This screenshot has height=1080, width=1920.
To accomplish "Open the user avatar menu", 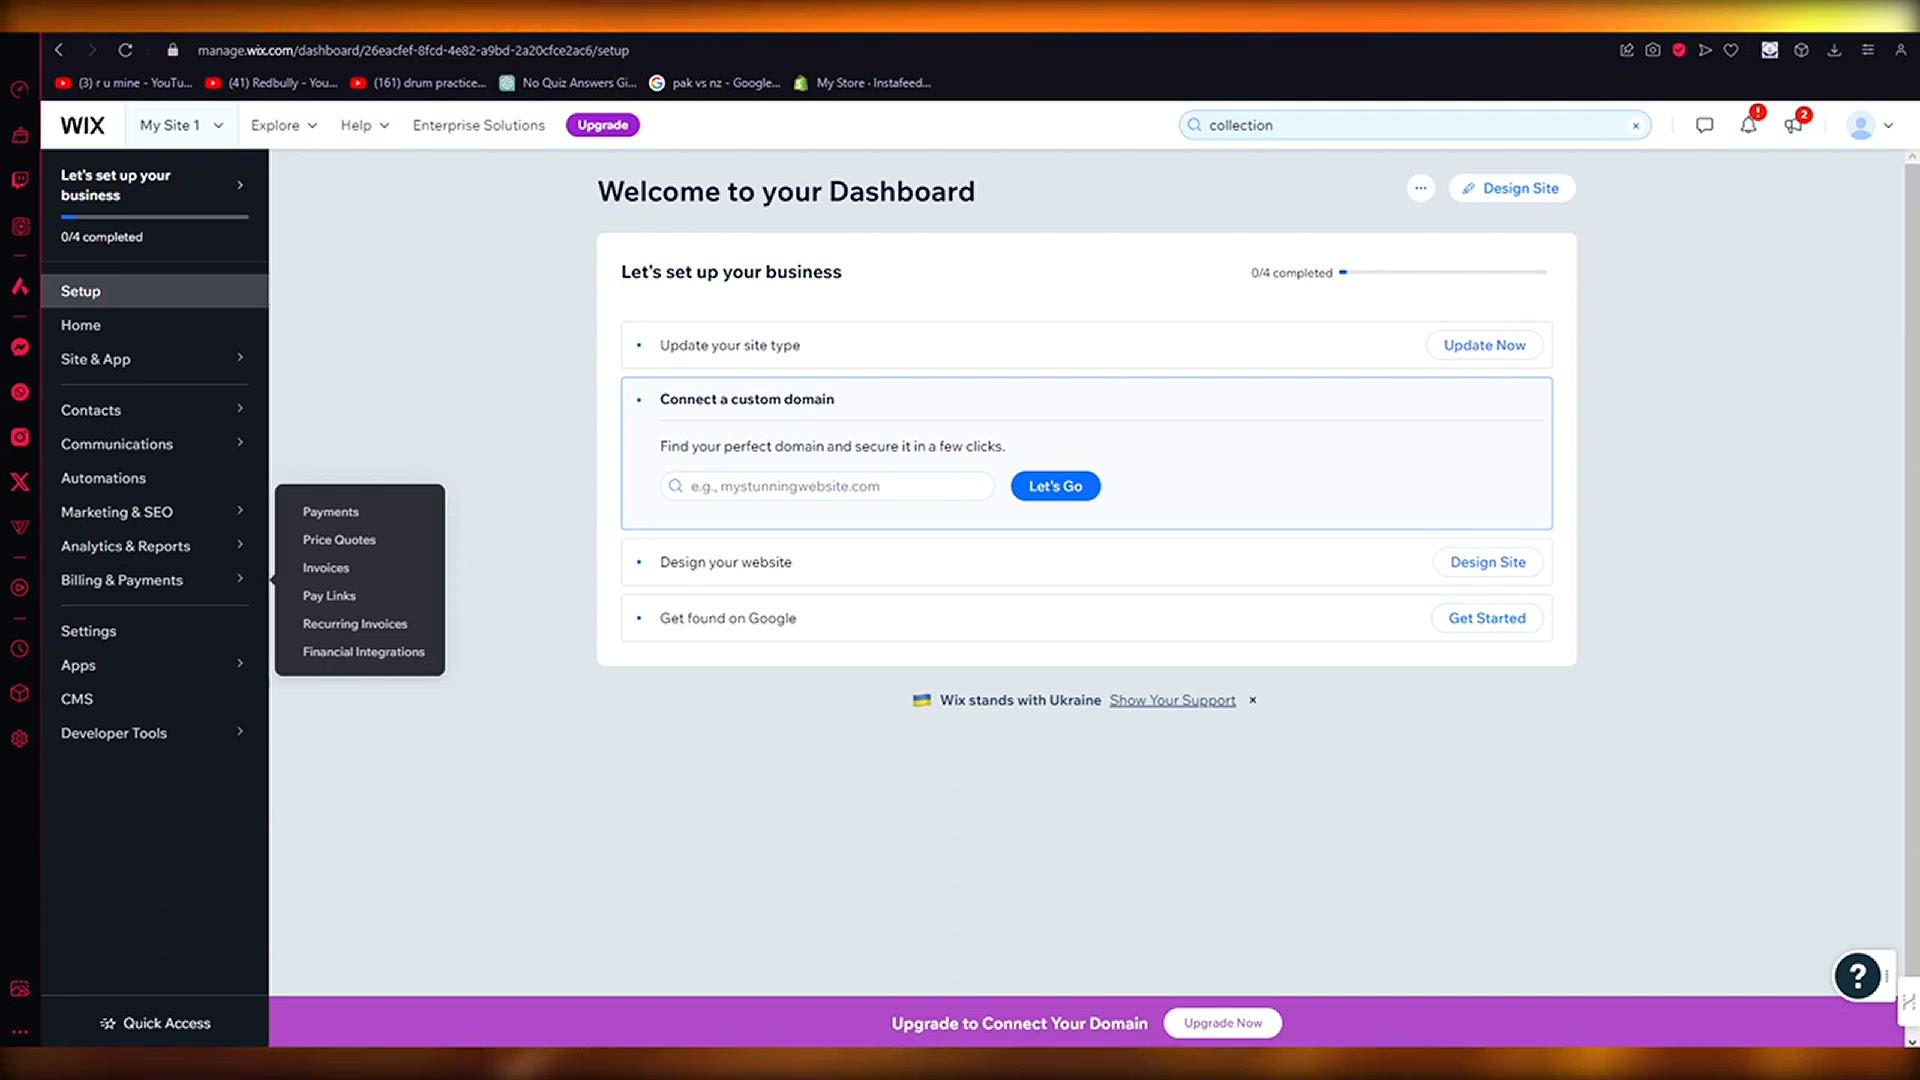I will click(x=1869, y=125).
